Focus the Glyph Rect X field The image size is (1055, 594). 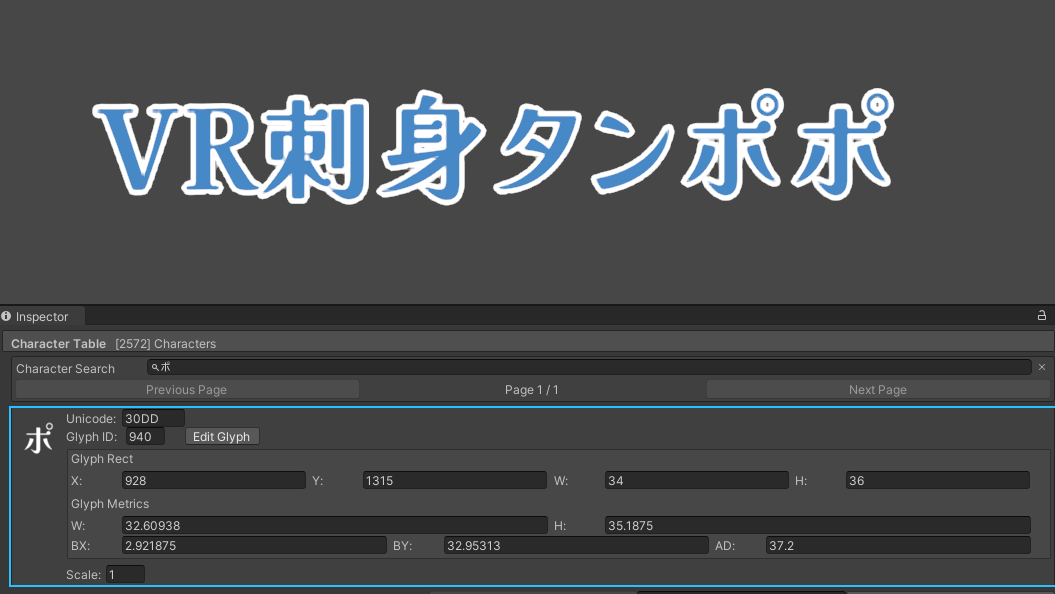pyautogui.click(x=213, y=481)
